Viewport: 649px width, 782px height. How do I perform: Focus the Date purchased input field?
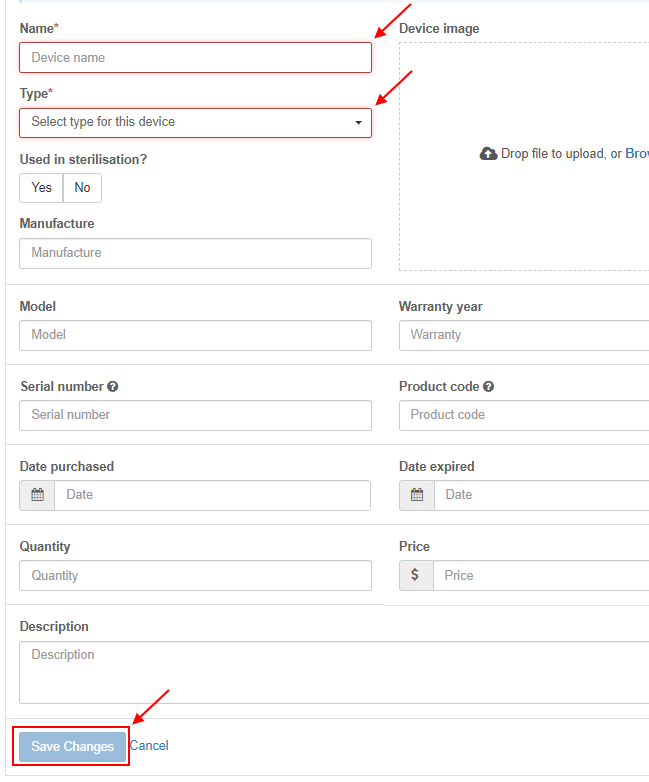click(213, 495)
